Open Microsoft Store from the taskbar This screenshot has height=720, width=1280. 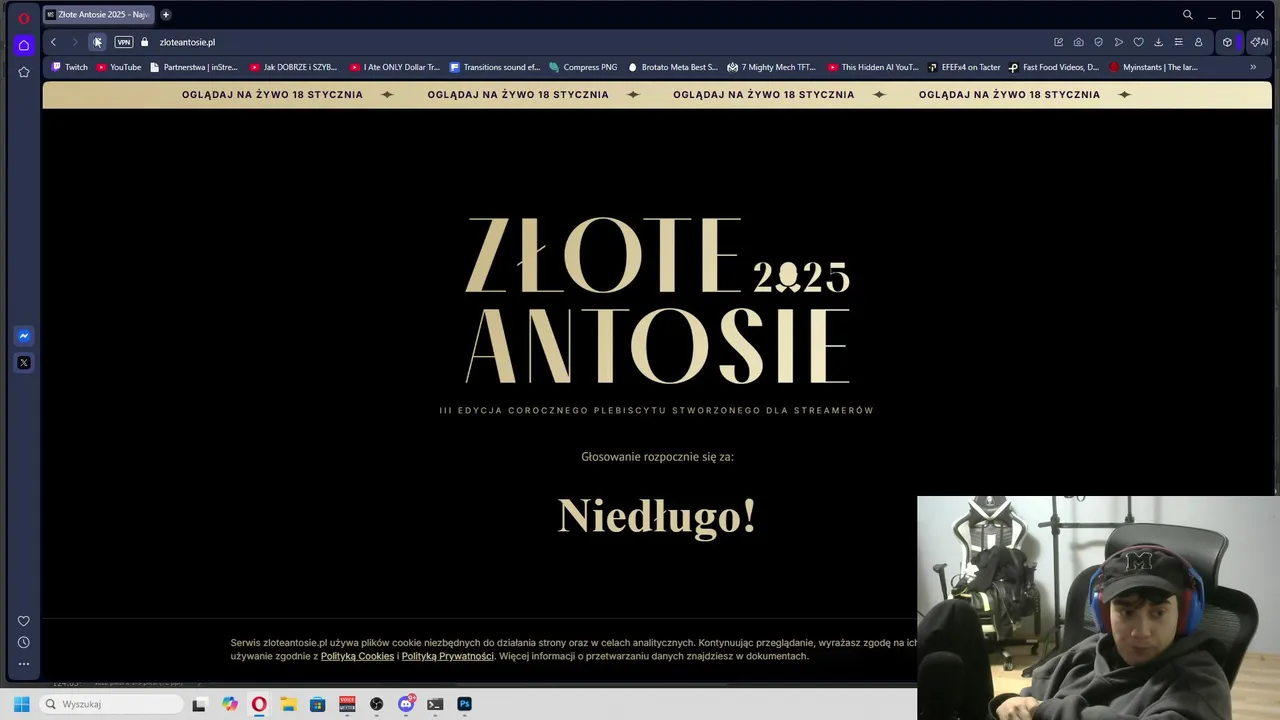tap(317, 704)
